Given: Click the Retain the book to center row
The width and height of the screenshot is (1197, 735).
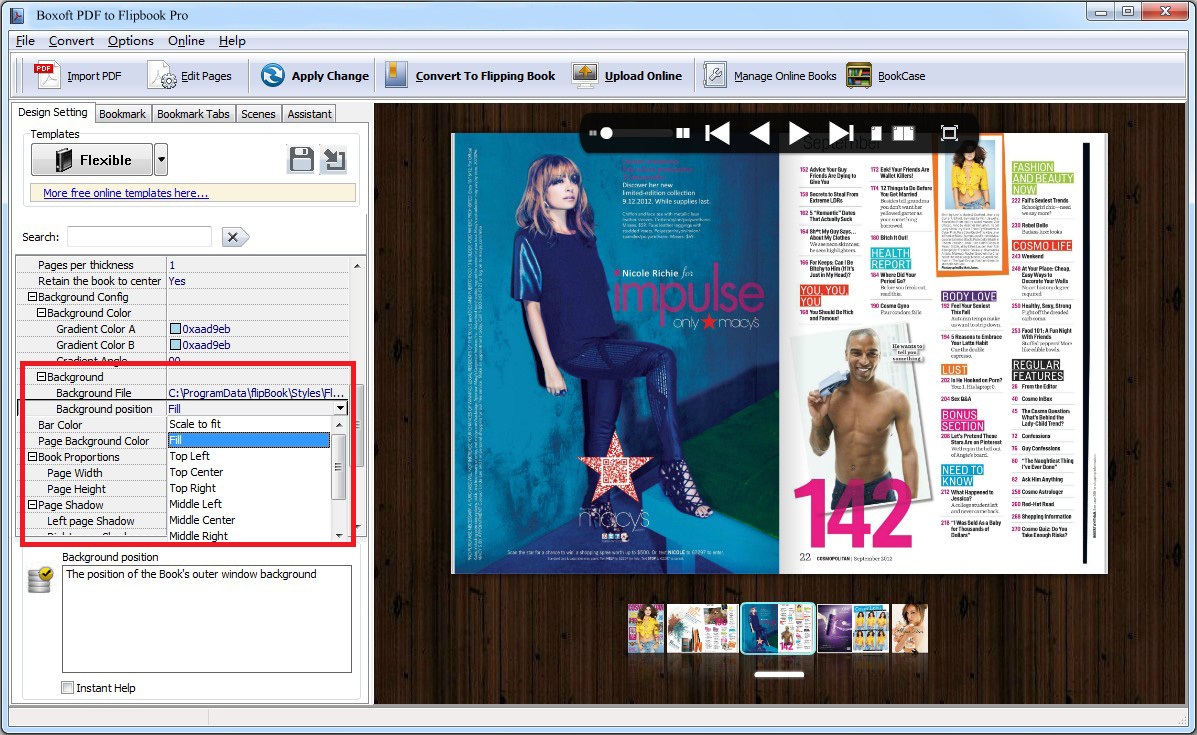Looking at the screenshot, I should tap(182, 281).
